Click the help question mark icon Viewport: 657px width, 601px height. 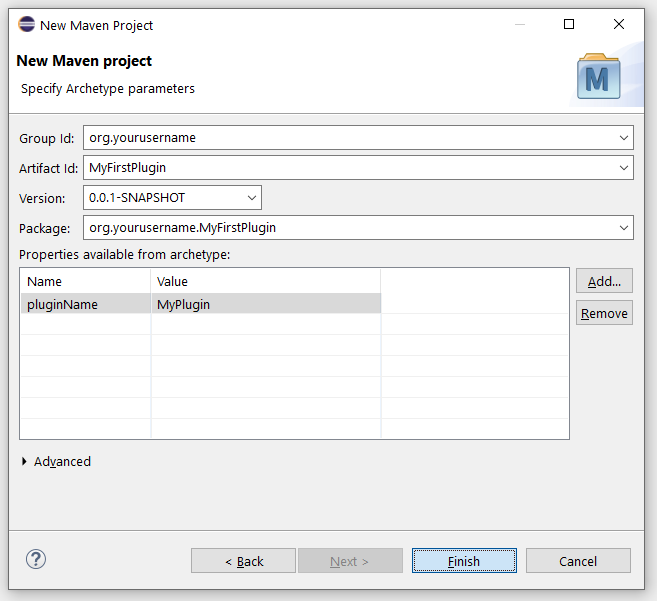(x=36, y=560)
